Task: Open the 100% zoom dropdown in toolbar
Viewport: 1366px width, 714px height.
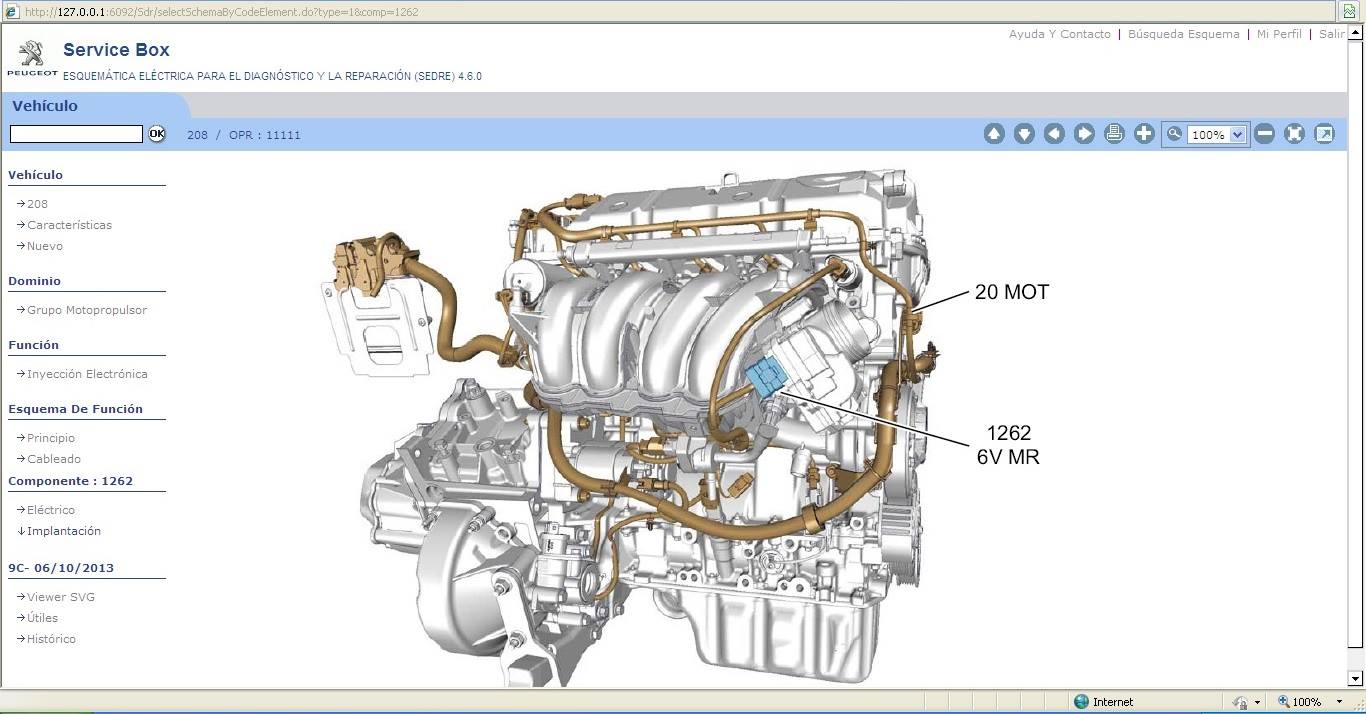Action: (x=1238, y=135)
